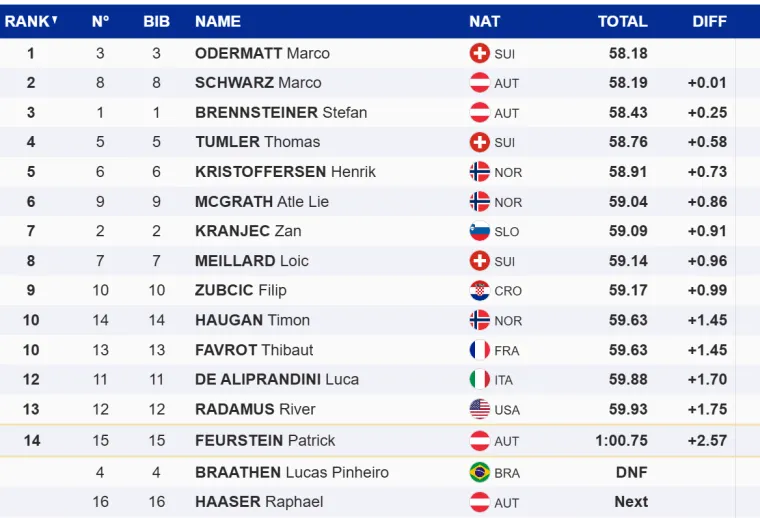Click the DIFF column header
760x518 pixels.
coord(709,21)
